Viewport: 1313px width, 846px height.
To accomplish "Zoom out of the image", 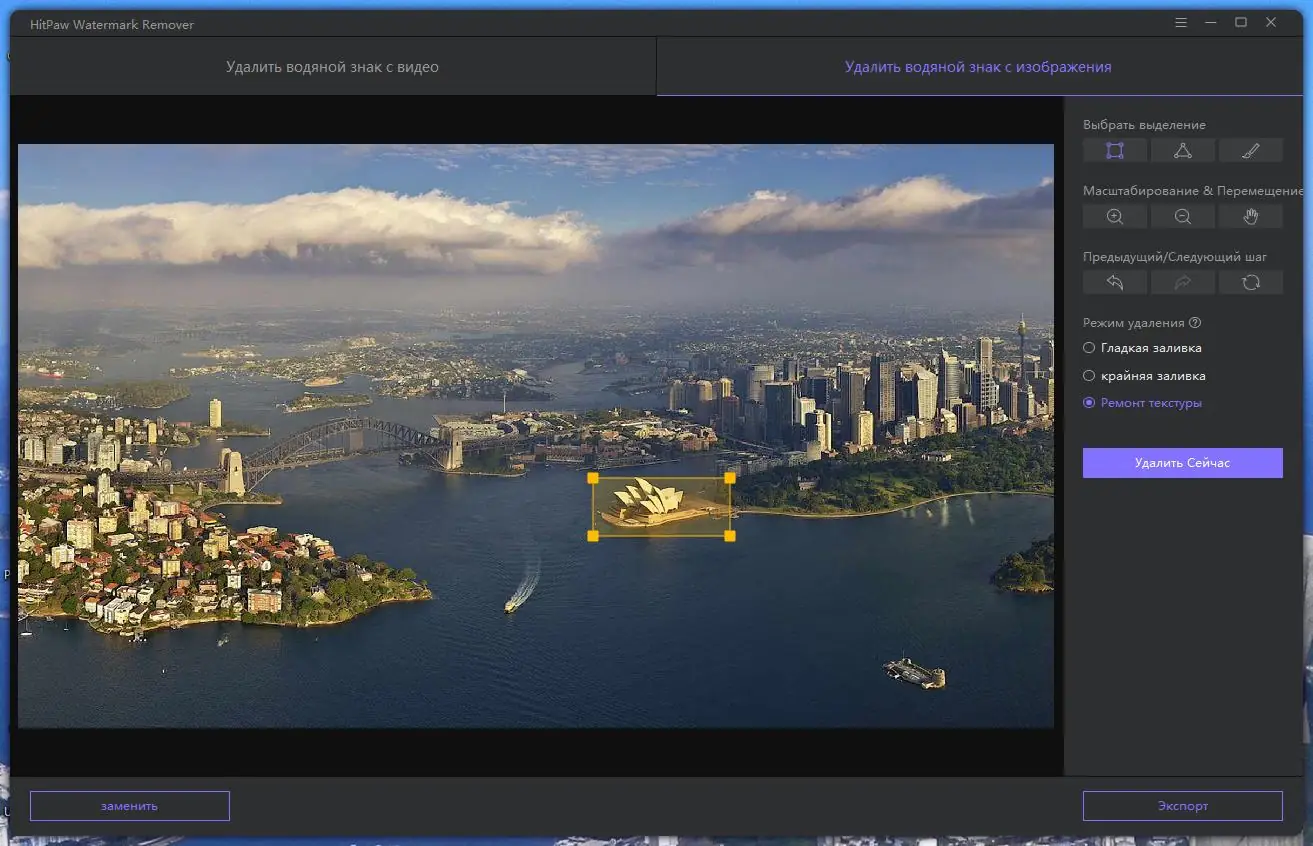I will [1183, 216].
